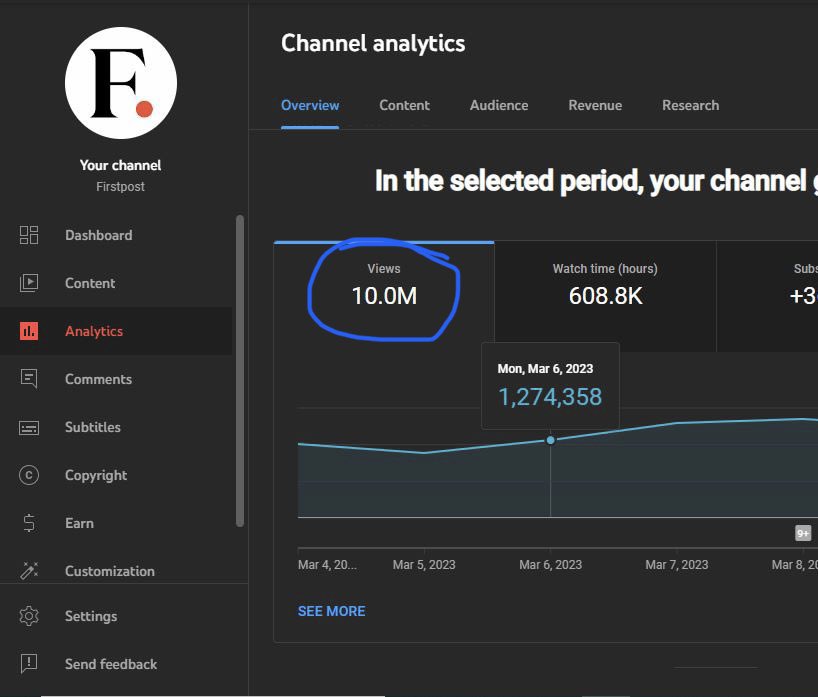Open the Earn section
Screen dimensions: 818x697
[x=116, y=523]
